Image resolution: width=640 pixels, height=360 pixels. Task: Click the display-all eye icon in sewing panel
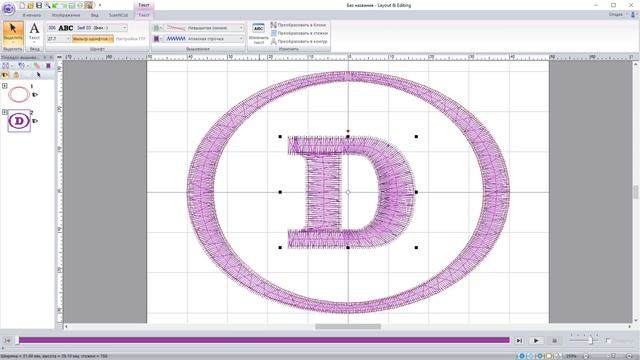click(5, 75)
